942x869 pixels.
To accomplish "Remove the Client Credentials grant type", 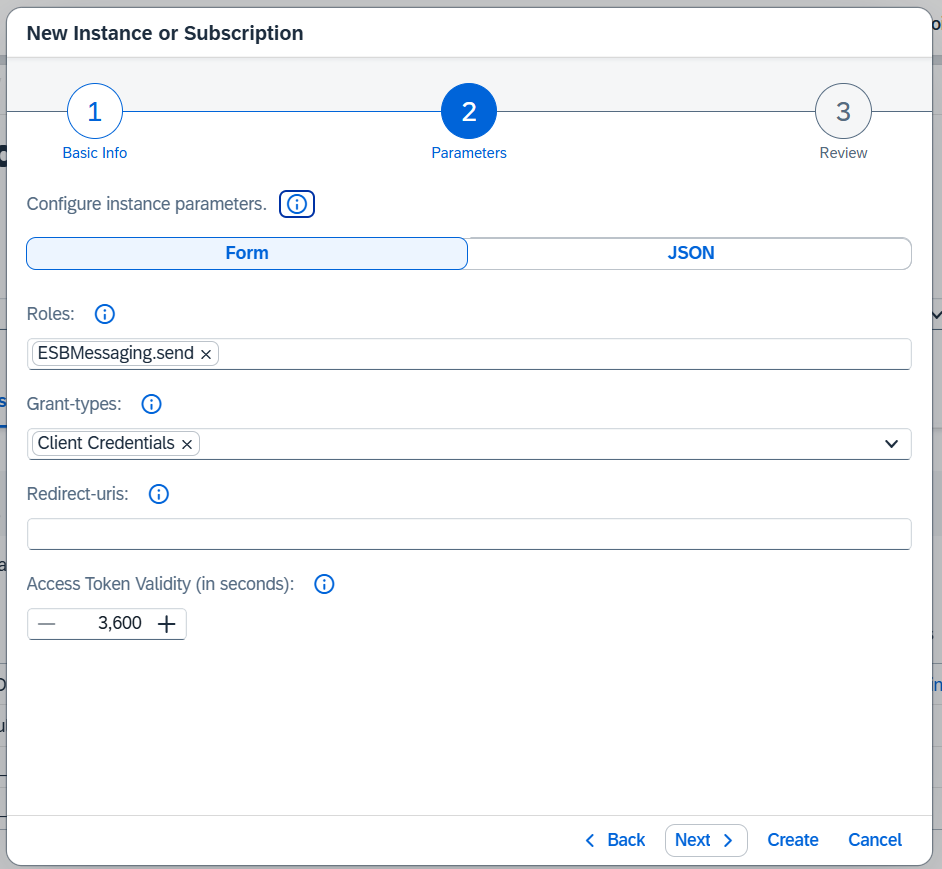I will 187,444.
